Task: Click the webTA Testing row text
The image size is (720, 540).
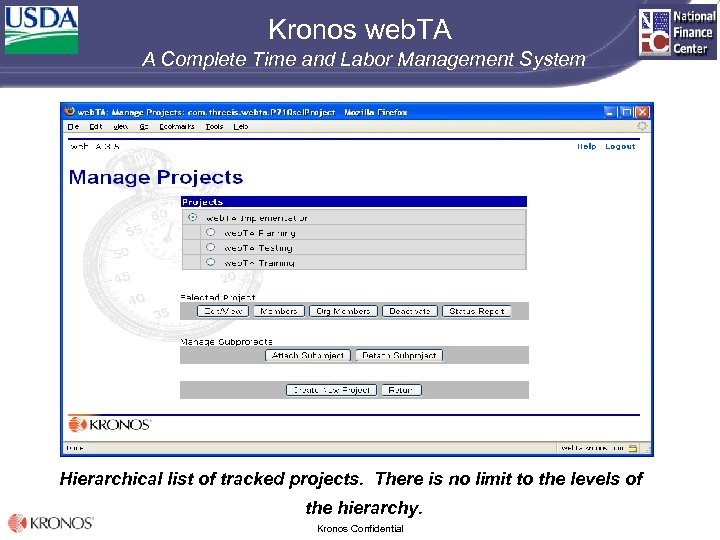Action: tap(258, 248)
